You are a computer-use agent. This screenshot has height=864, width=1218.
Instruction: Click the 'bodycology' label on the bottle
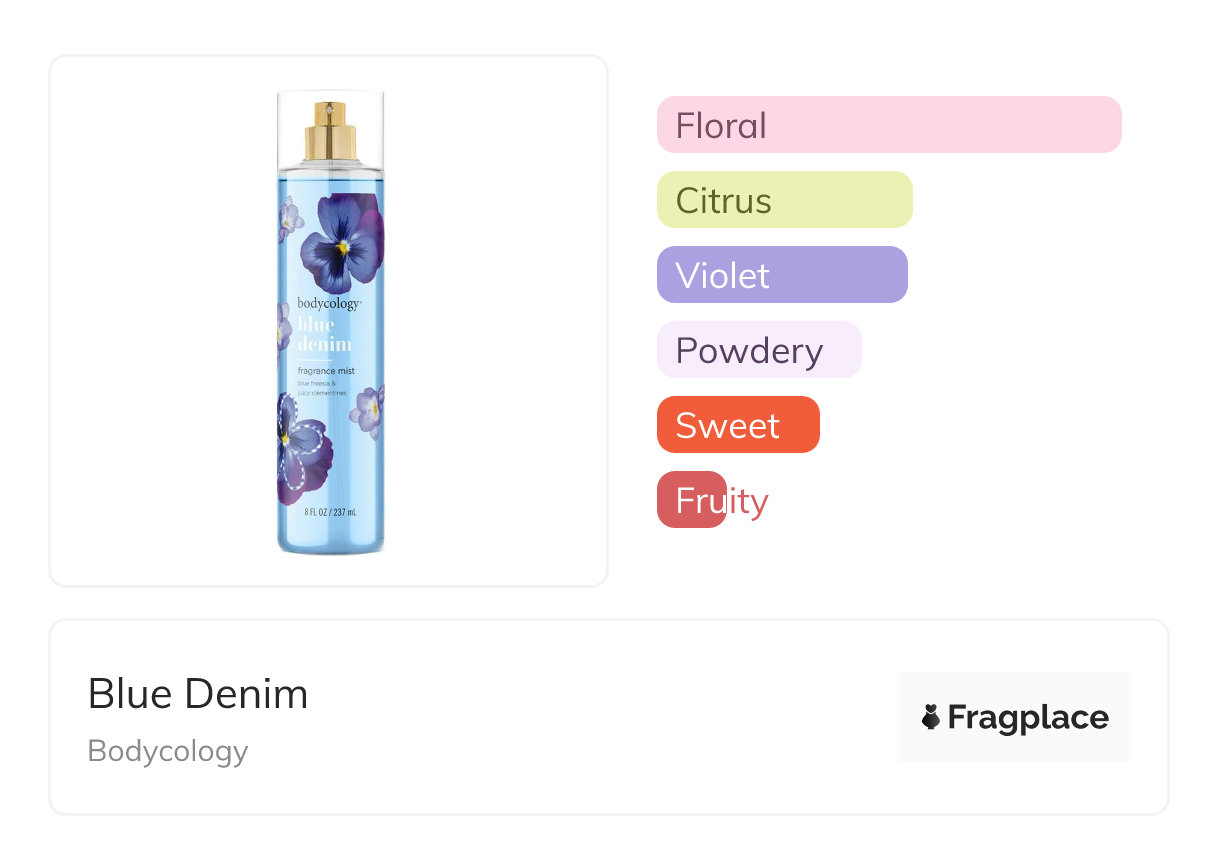click(x=328, y=303)
